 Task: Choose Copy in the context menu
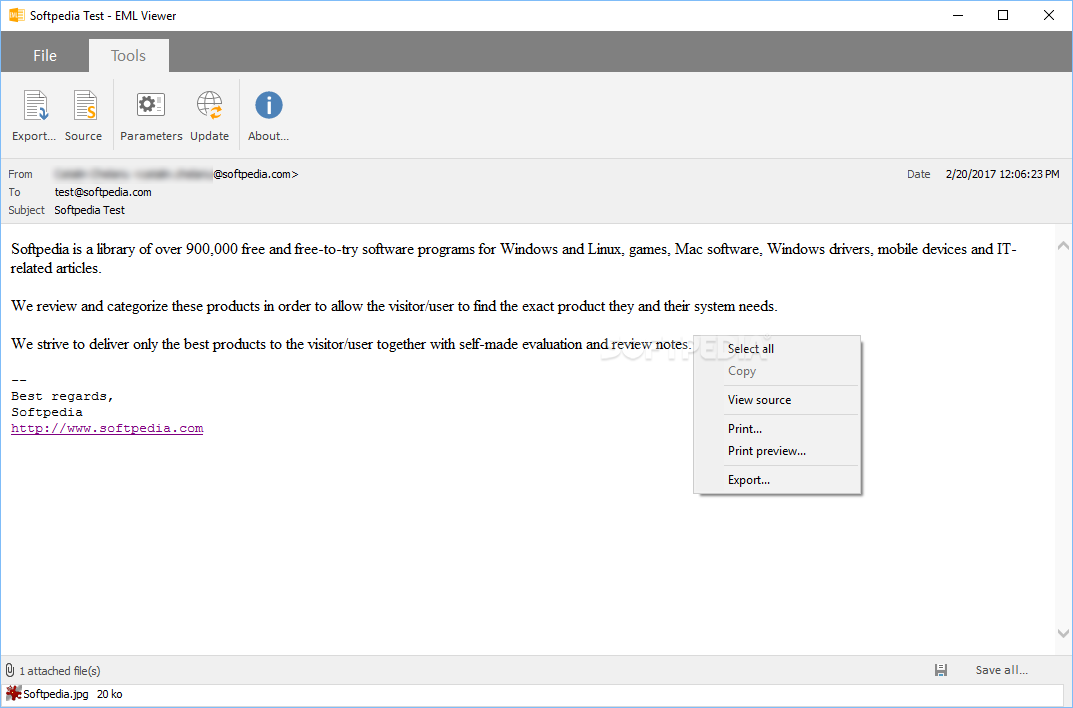pyautogui.click(x=777, y=371)
